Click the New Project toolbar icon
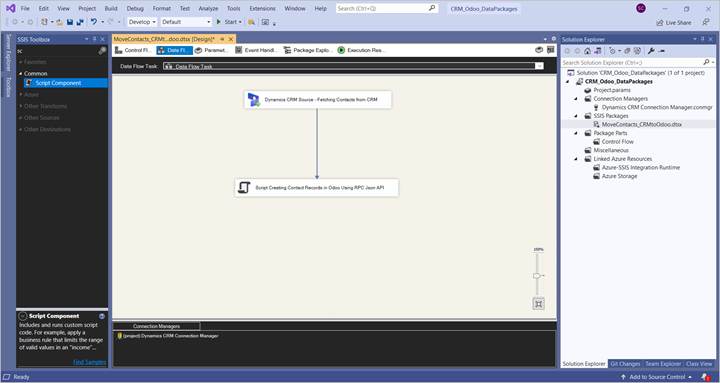The image size is (720, 383). click(x=45, y=22)
